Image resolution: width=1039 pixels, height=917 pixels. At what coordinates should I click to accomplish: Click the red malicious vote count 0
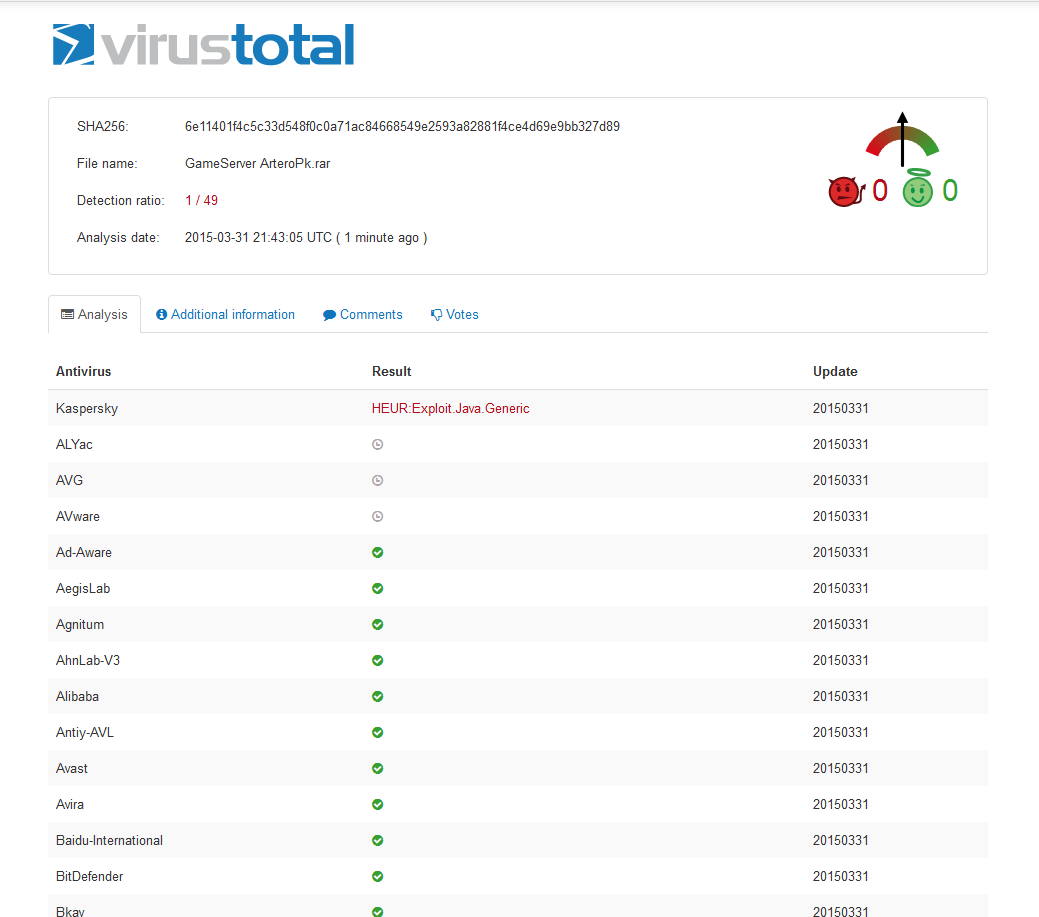[879, 191]
